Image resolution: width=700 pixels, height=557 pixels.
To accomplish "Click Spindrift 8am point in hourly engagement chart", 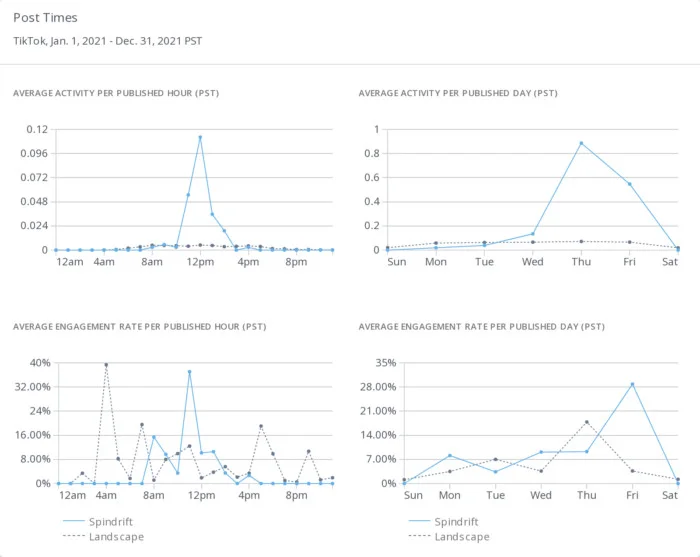I will click(x=154, y=437).
